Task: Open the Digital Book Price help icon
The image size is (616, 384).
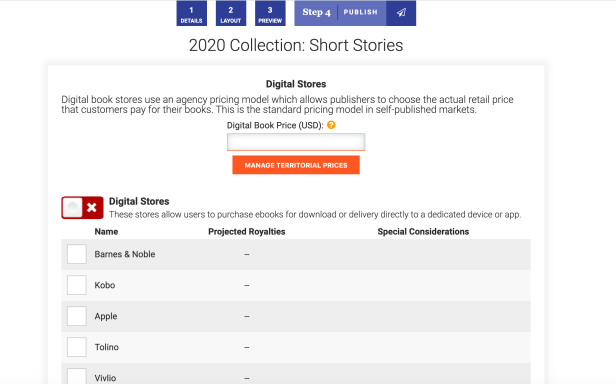Action: (331, 125)
